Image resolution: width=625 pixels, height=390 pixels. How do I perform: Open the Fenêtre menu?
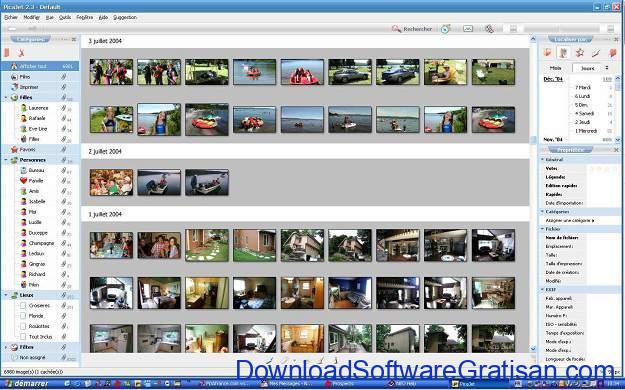coord(85,18)
